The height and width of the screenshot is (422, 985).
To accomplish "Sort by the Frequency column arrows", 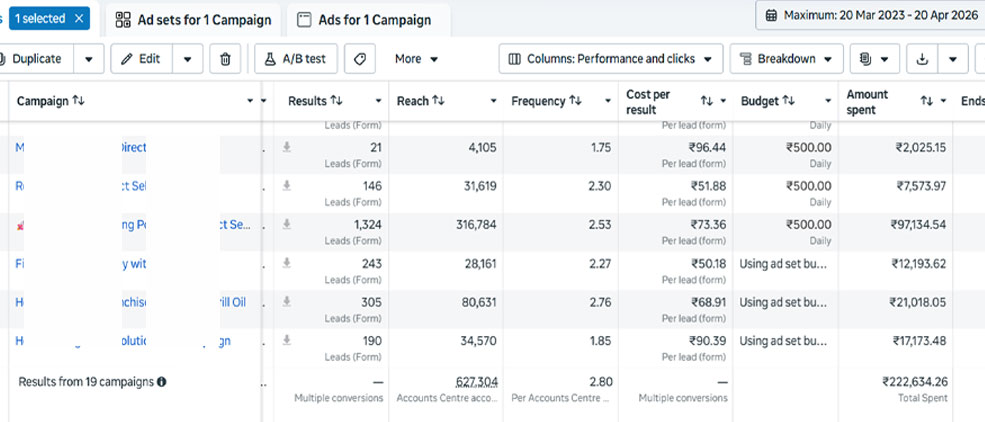I will [x=575, y=101].
